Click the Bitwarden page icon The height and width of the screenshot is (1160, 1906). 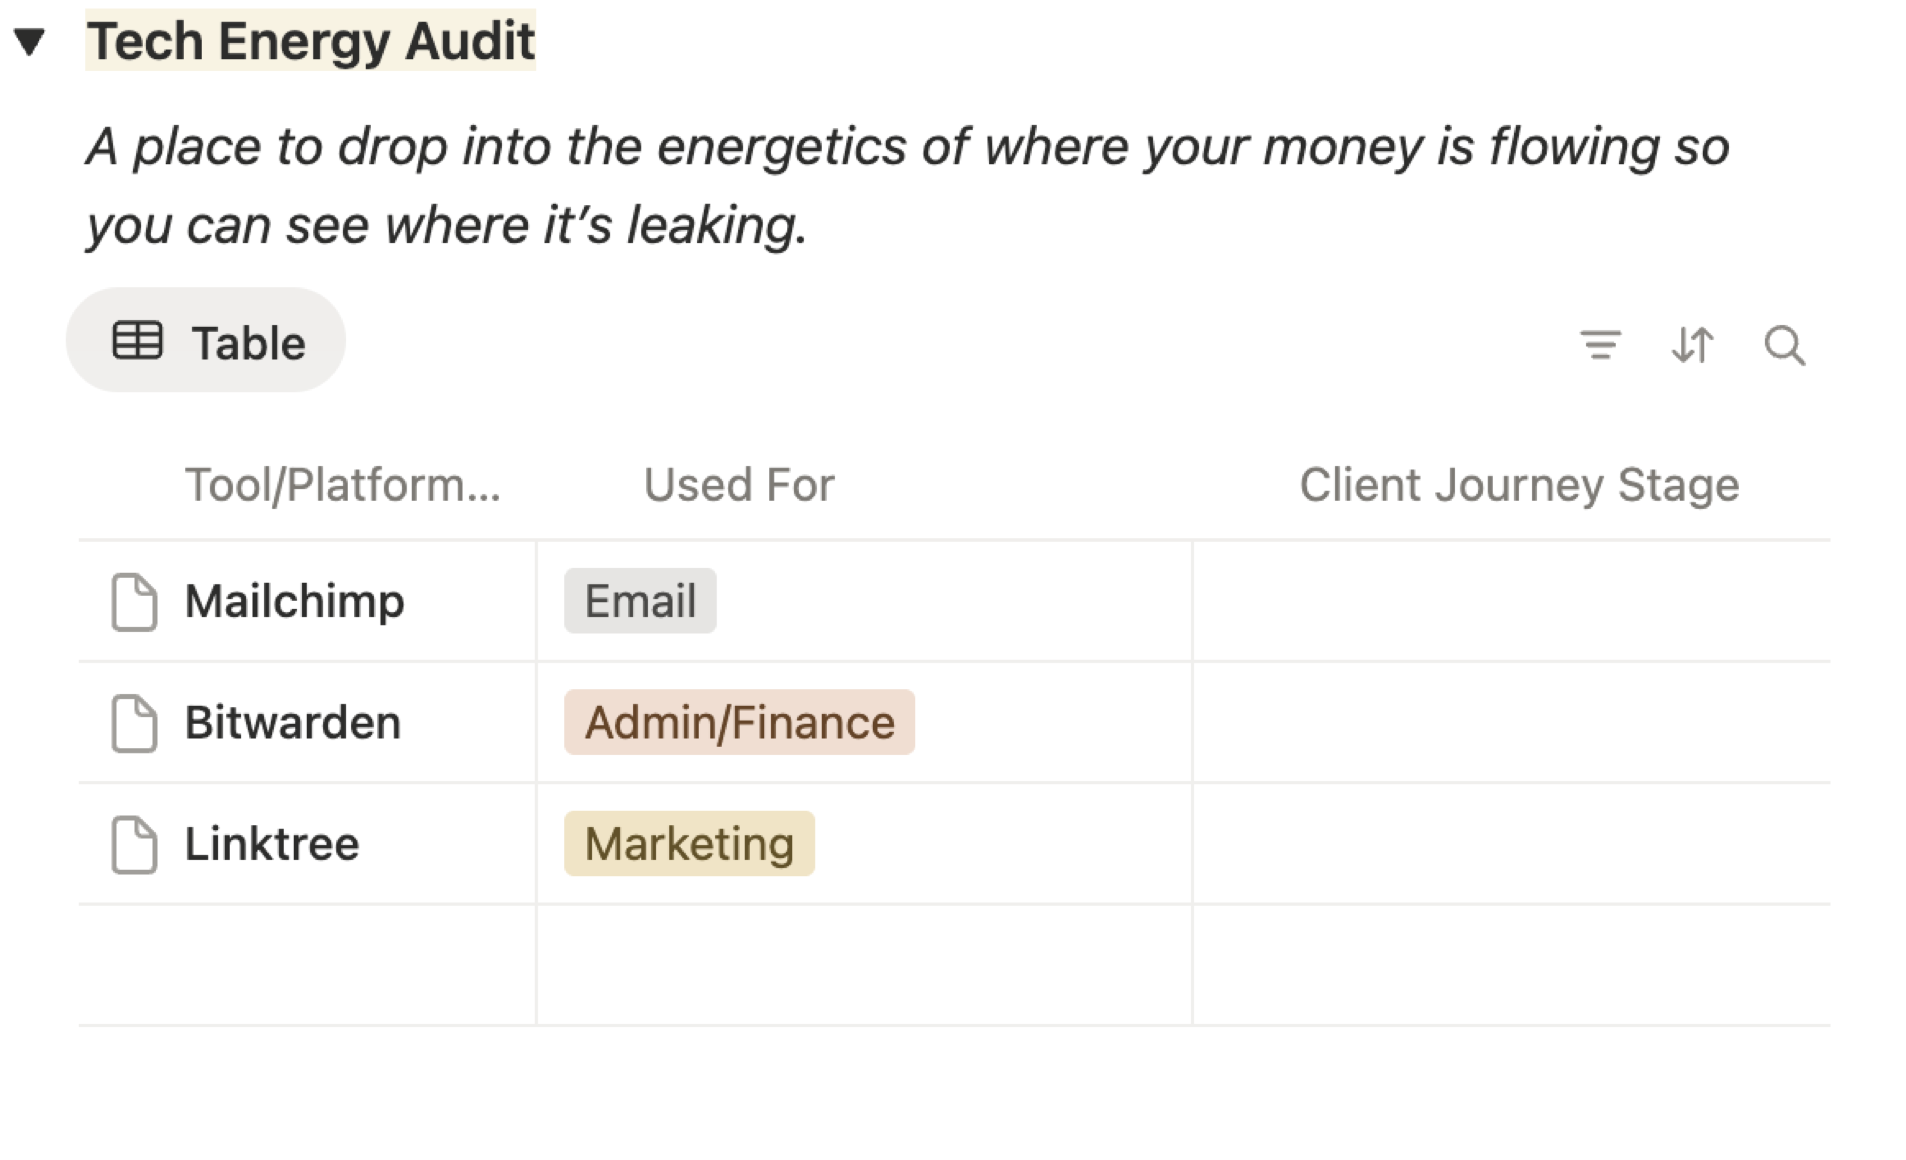point(134,723)
